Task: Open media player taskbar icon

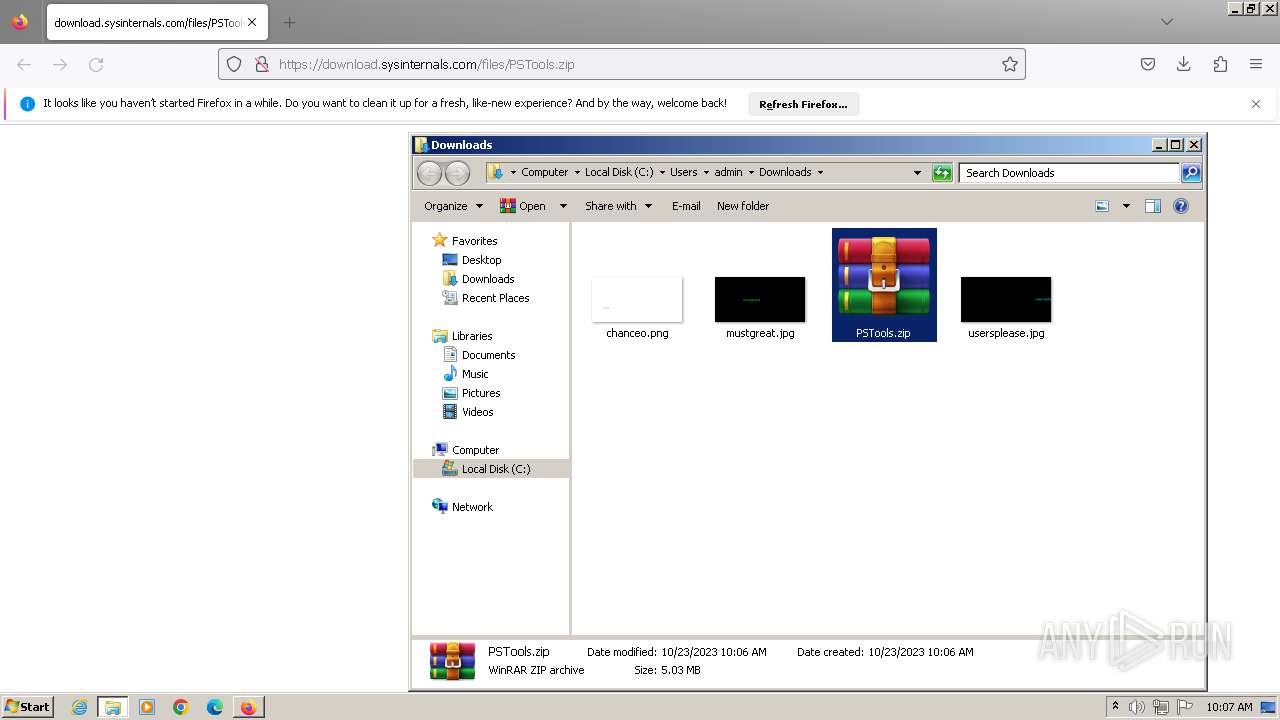Action: tap(147, 707)
